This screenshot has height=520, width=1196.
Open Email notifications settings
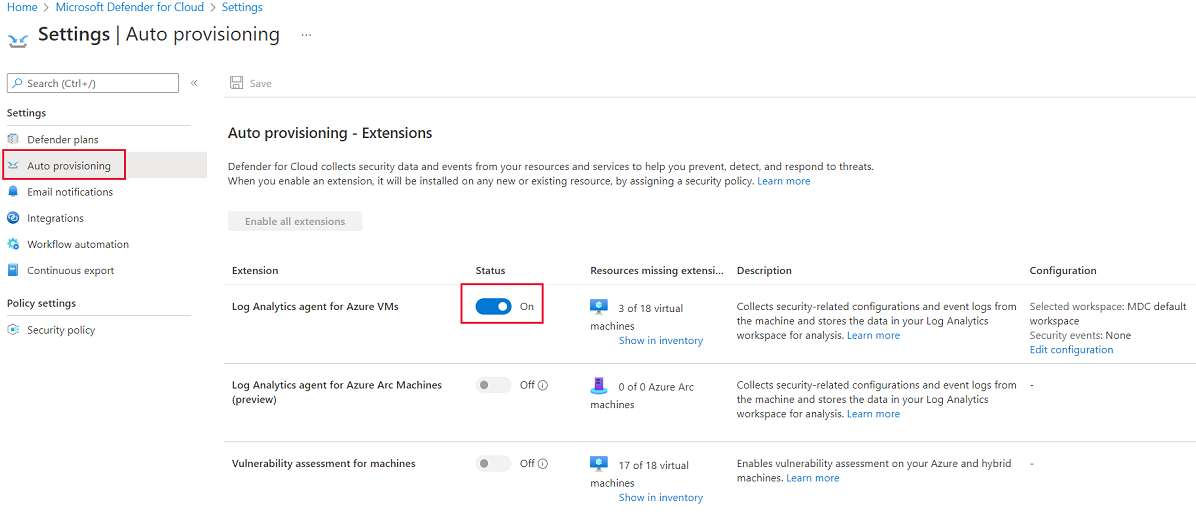[70, 192]
